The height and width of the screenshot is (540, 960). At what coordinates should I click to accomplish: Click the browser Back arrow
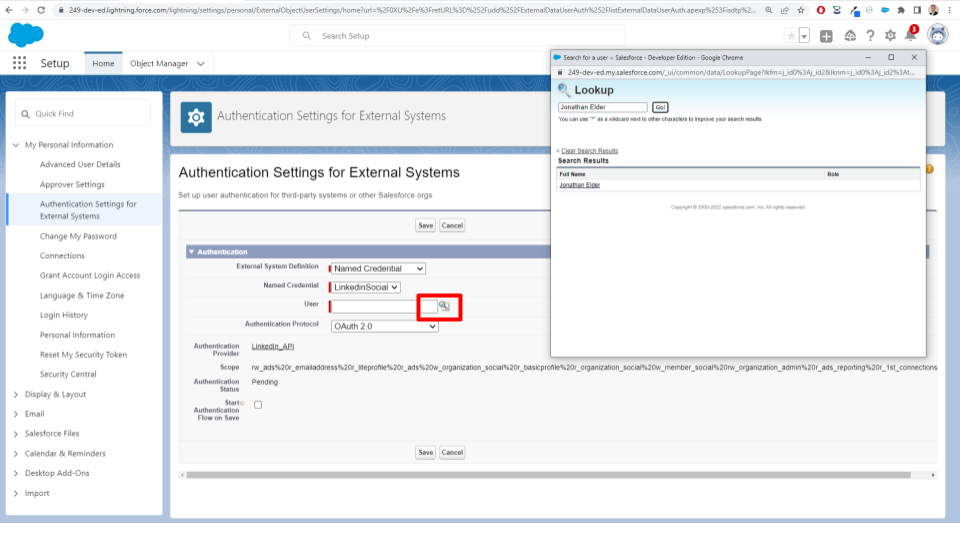coord(9,10)
